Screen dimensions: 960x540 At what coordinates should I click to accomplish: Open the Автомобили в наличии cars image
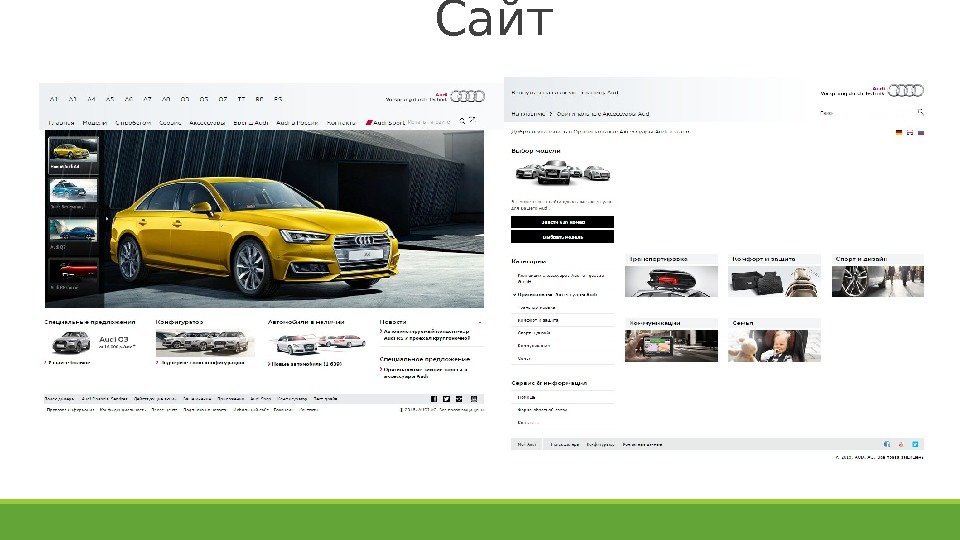click(318, 343)
